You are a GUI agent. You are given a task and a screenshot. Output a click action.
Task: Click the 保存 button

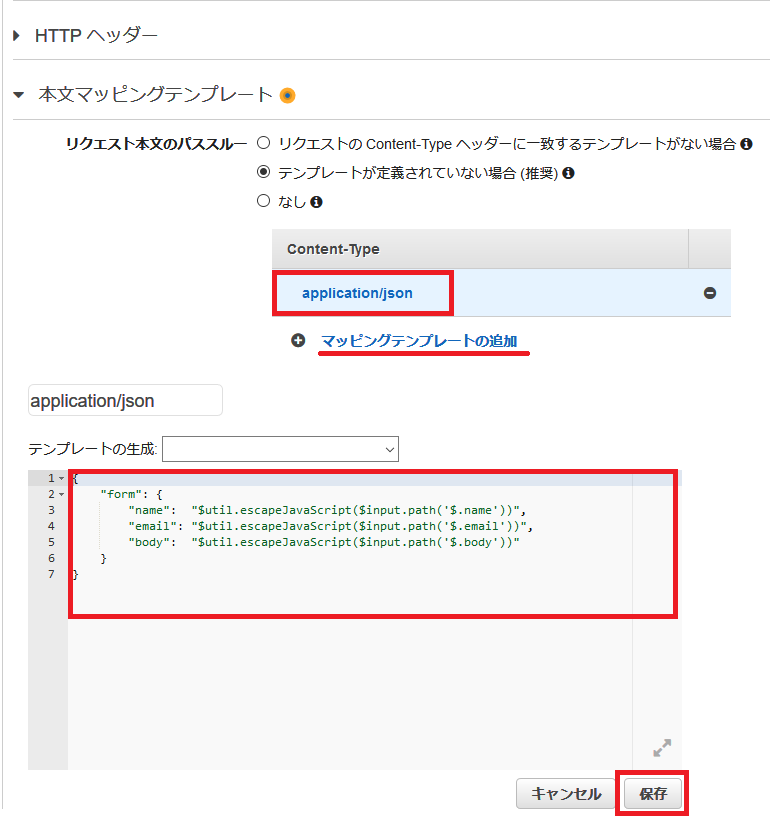tap(653, 794)
